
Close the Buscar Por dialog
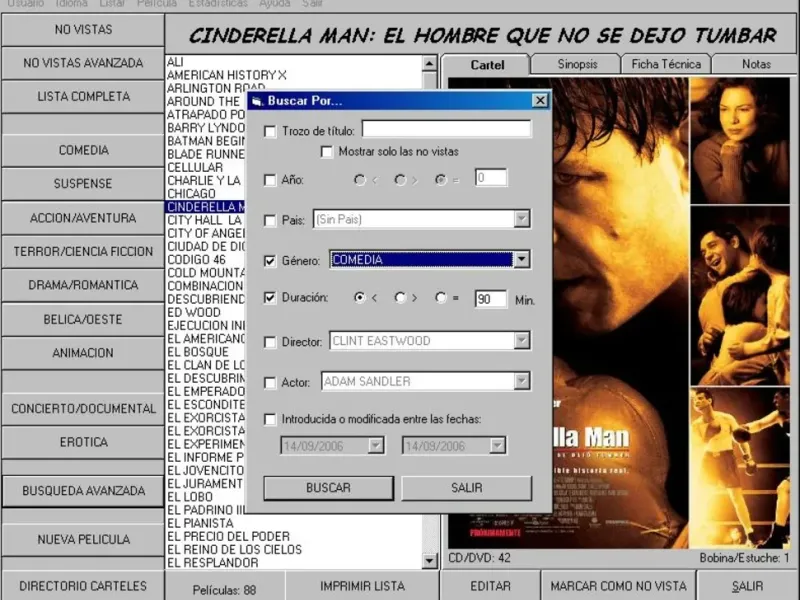click(x=540, y=101)
